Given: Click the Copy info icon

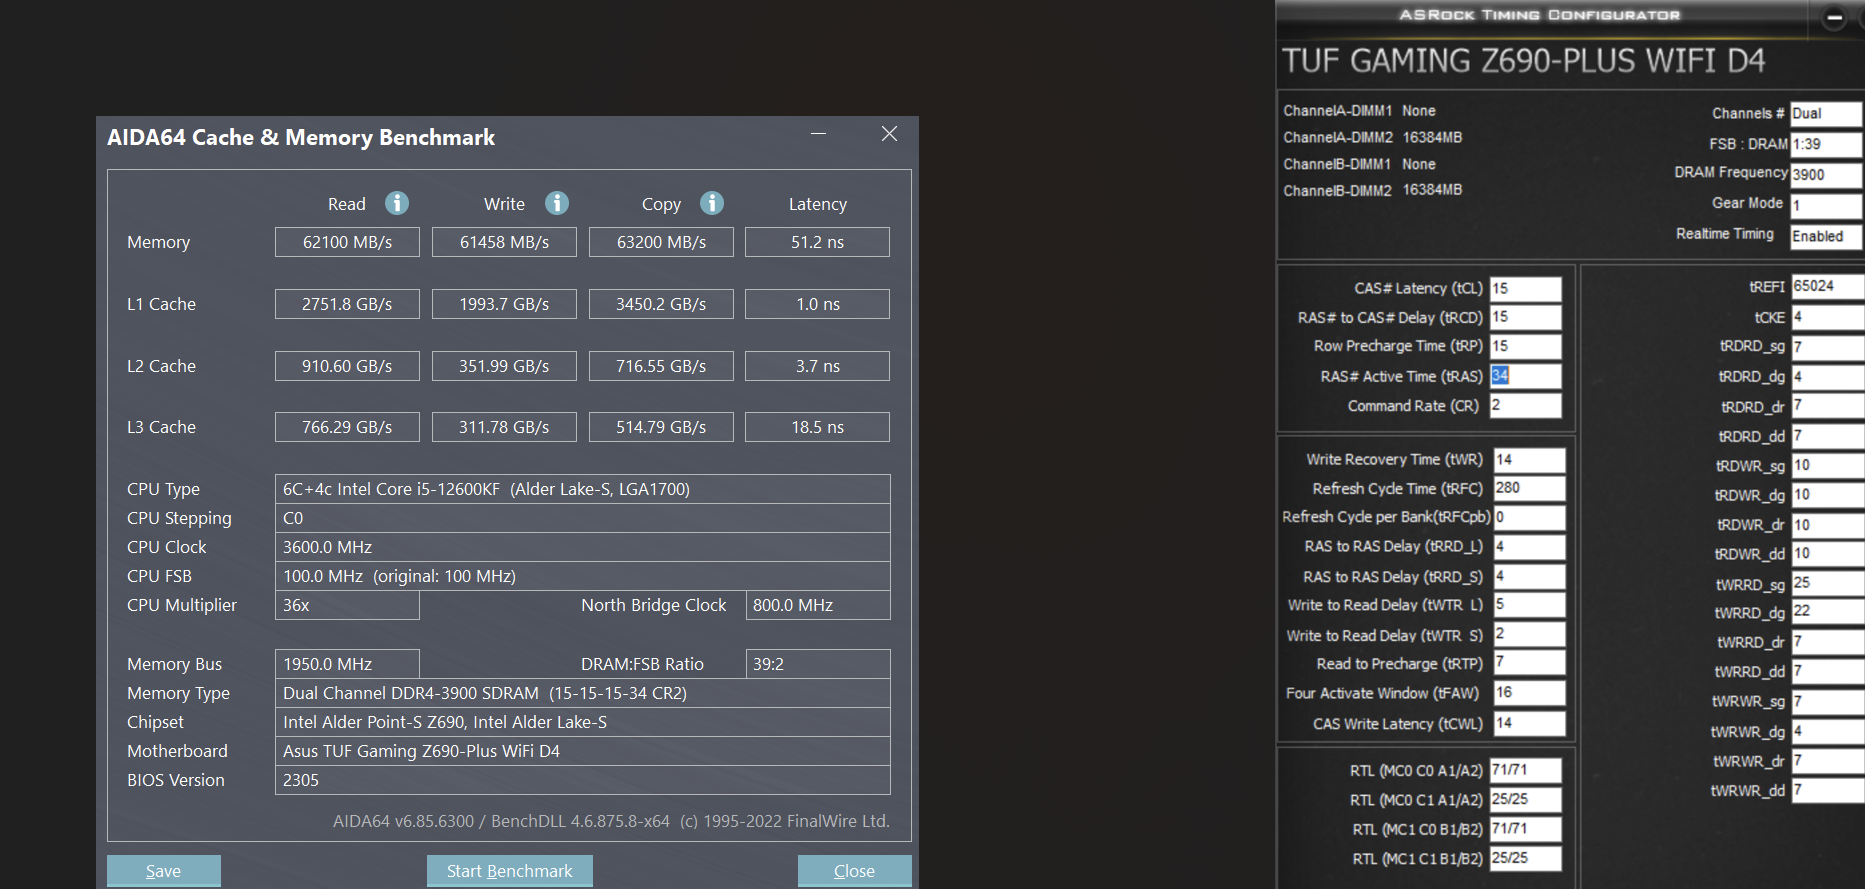Looking at the screenshot, I should click(712, 203).
